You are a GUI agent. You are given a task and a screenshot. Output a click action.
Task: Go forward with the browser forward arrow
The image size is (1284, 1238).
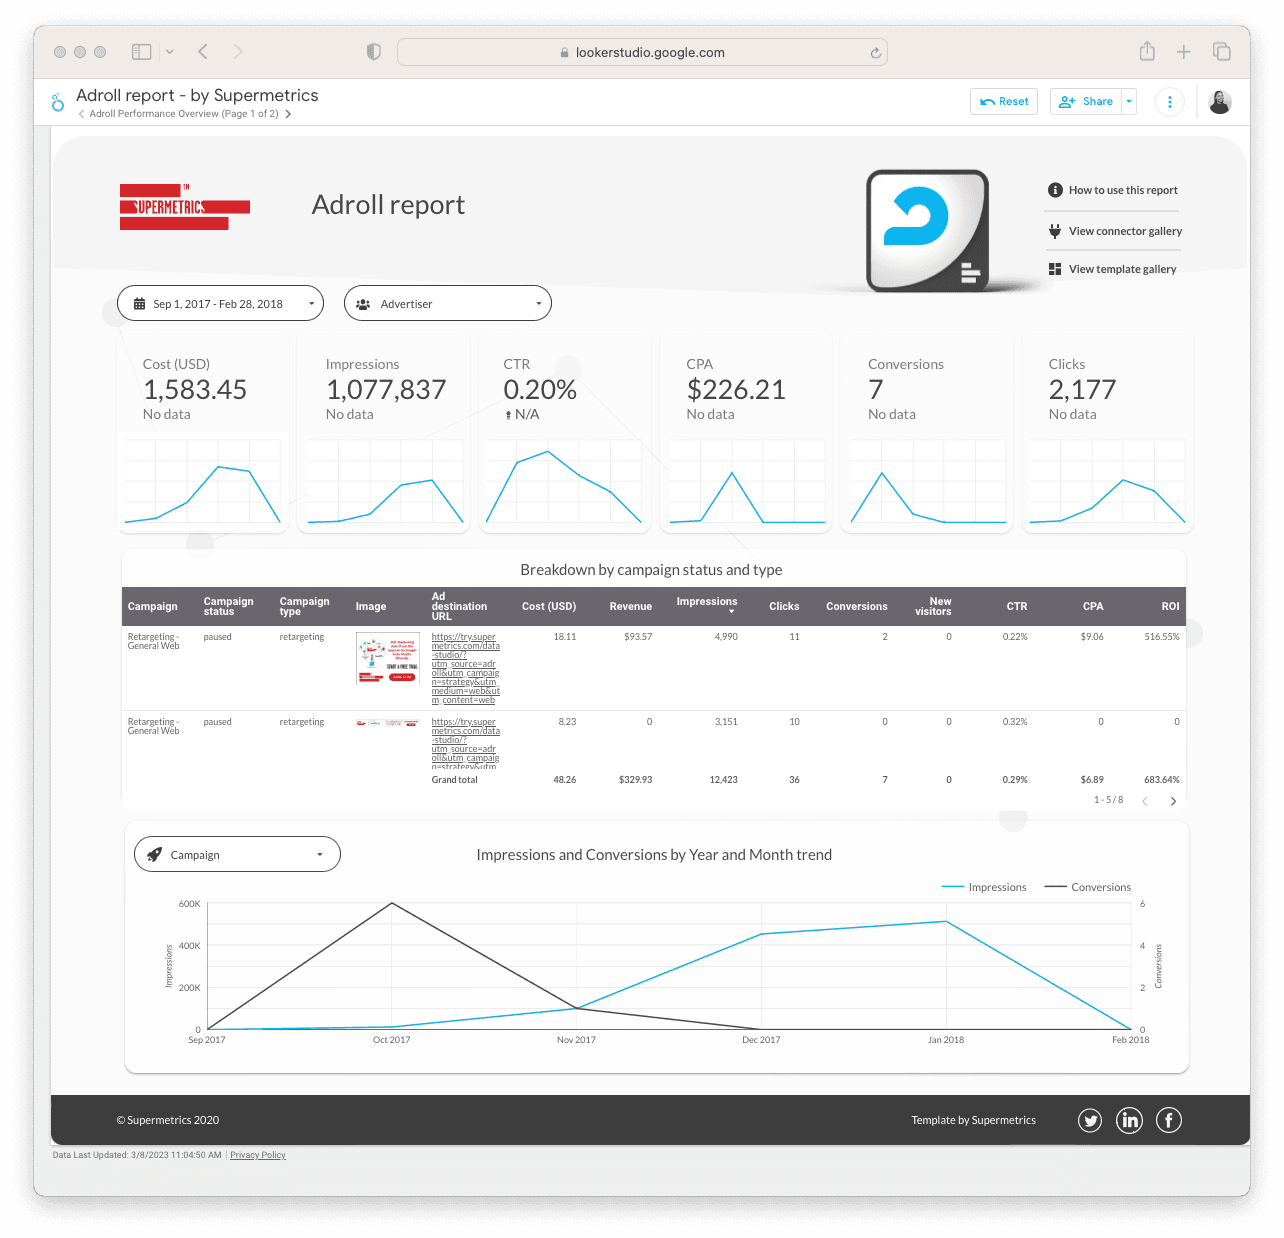coord(237,51)
